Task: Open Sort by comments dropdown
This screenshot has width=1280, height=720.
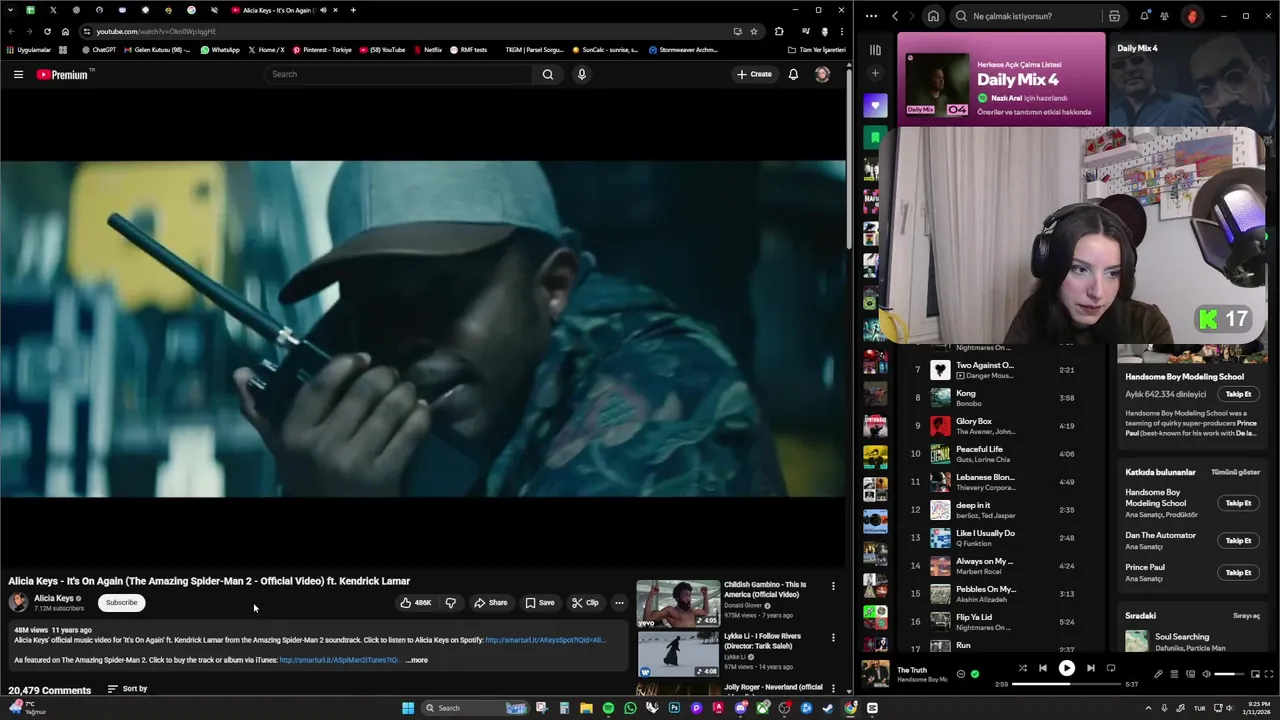Action: tap(127, 689)
